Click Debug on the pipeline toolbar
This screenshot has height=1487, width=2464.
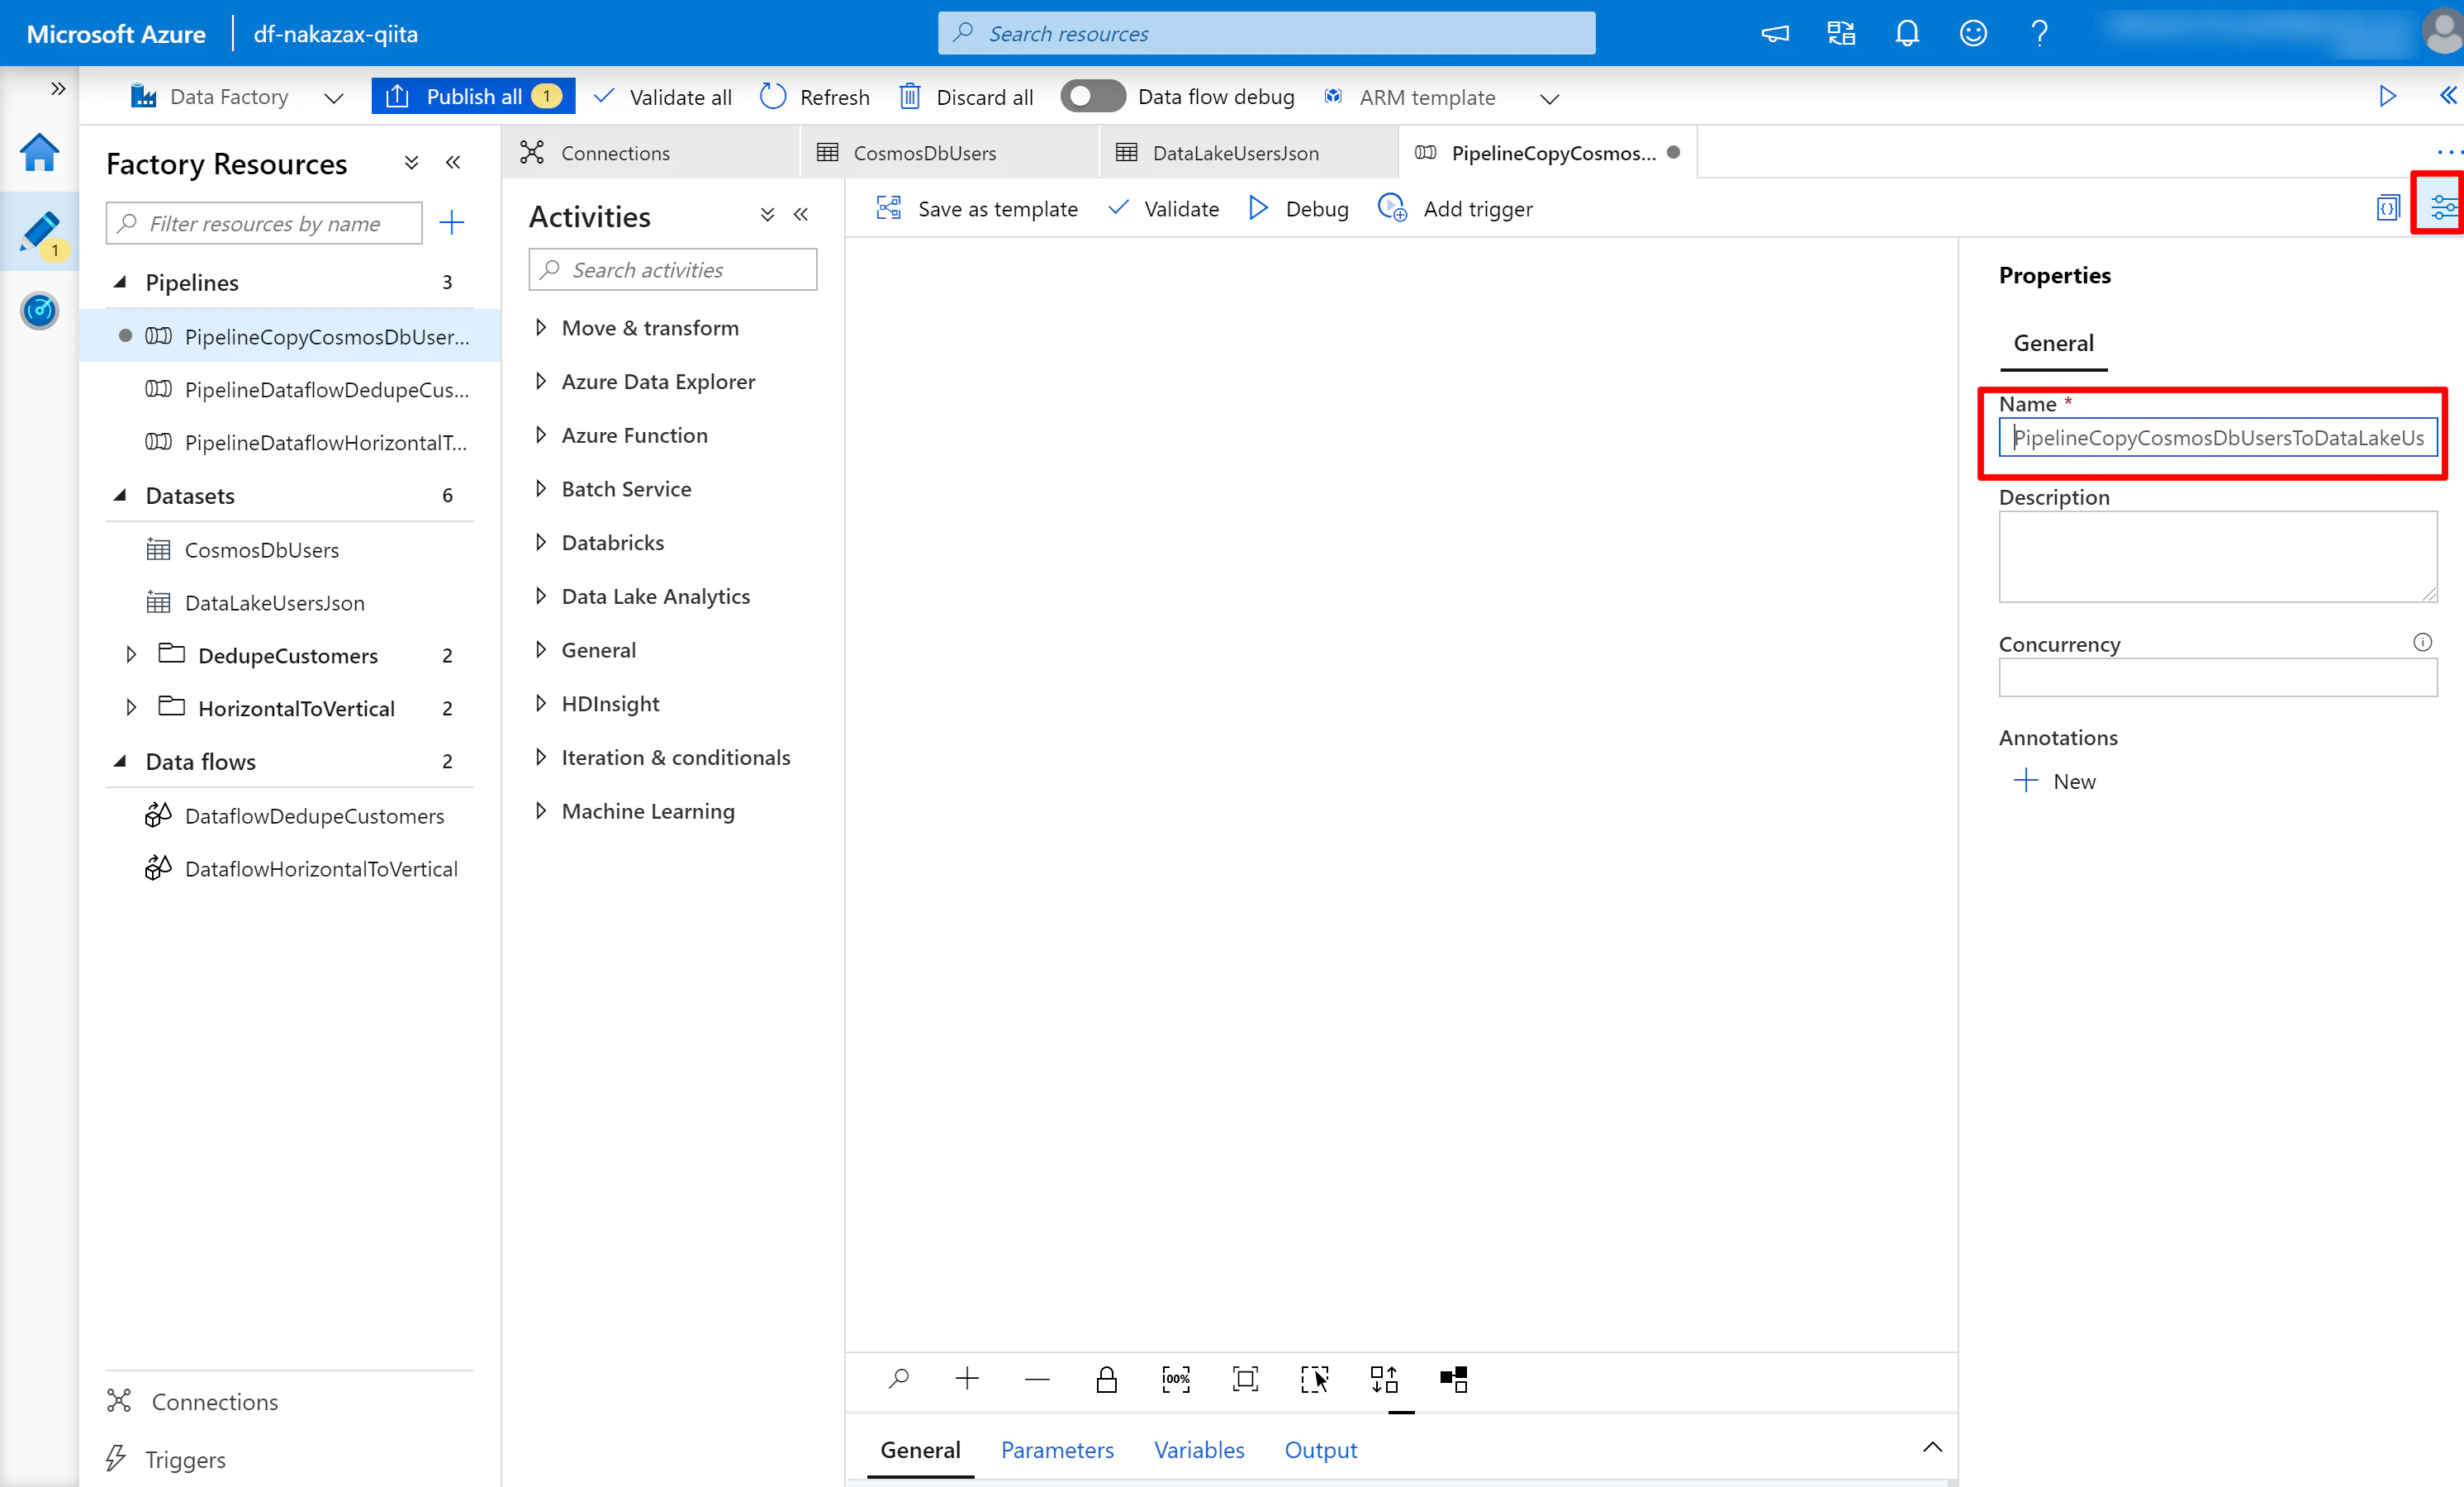[1298, 208]
